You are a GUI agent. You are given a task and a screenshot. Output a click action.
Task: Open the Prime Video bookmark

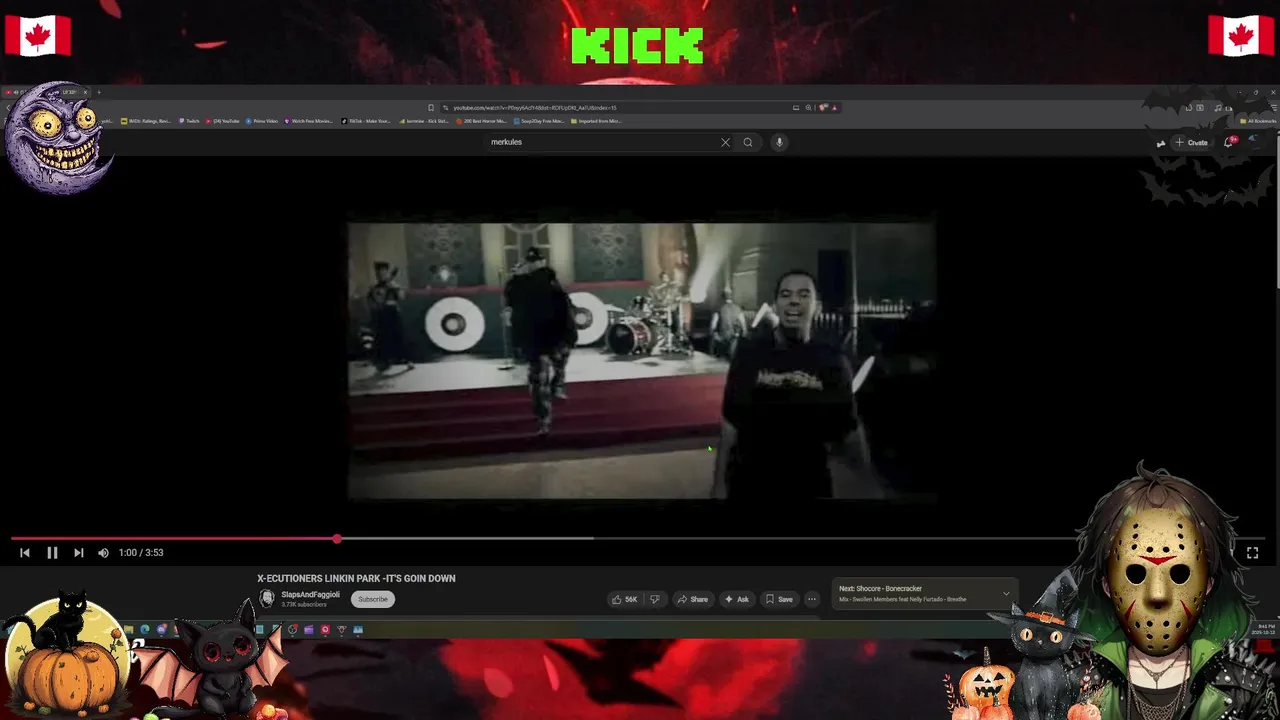[x=262, y=121]
